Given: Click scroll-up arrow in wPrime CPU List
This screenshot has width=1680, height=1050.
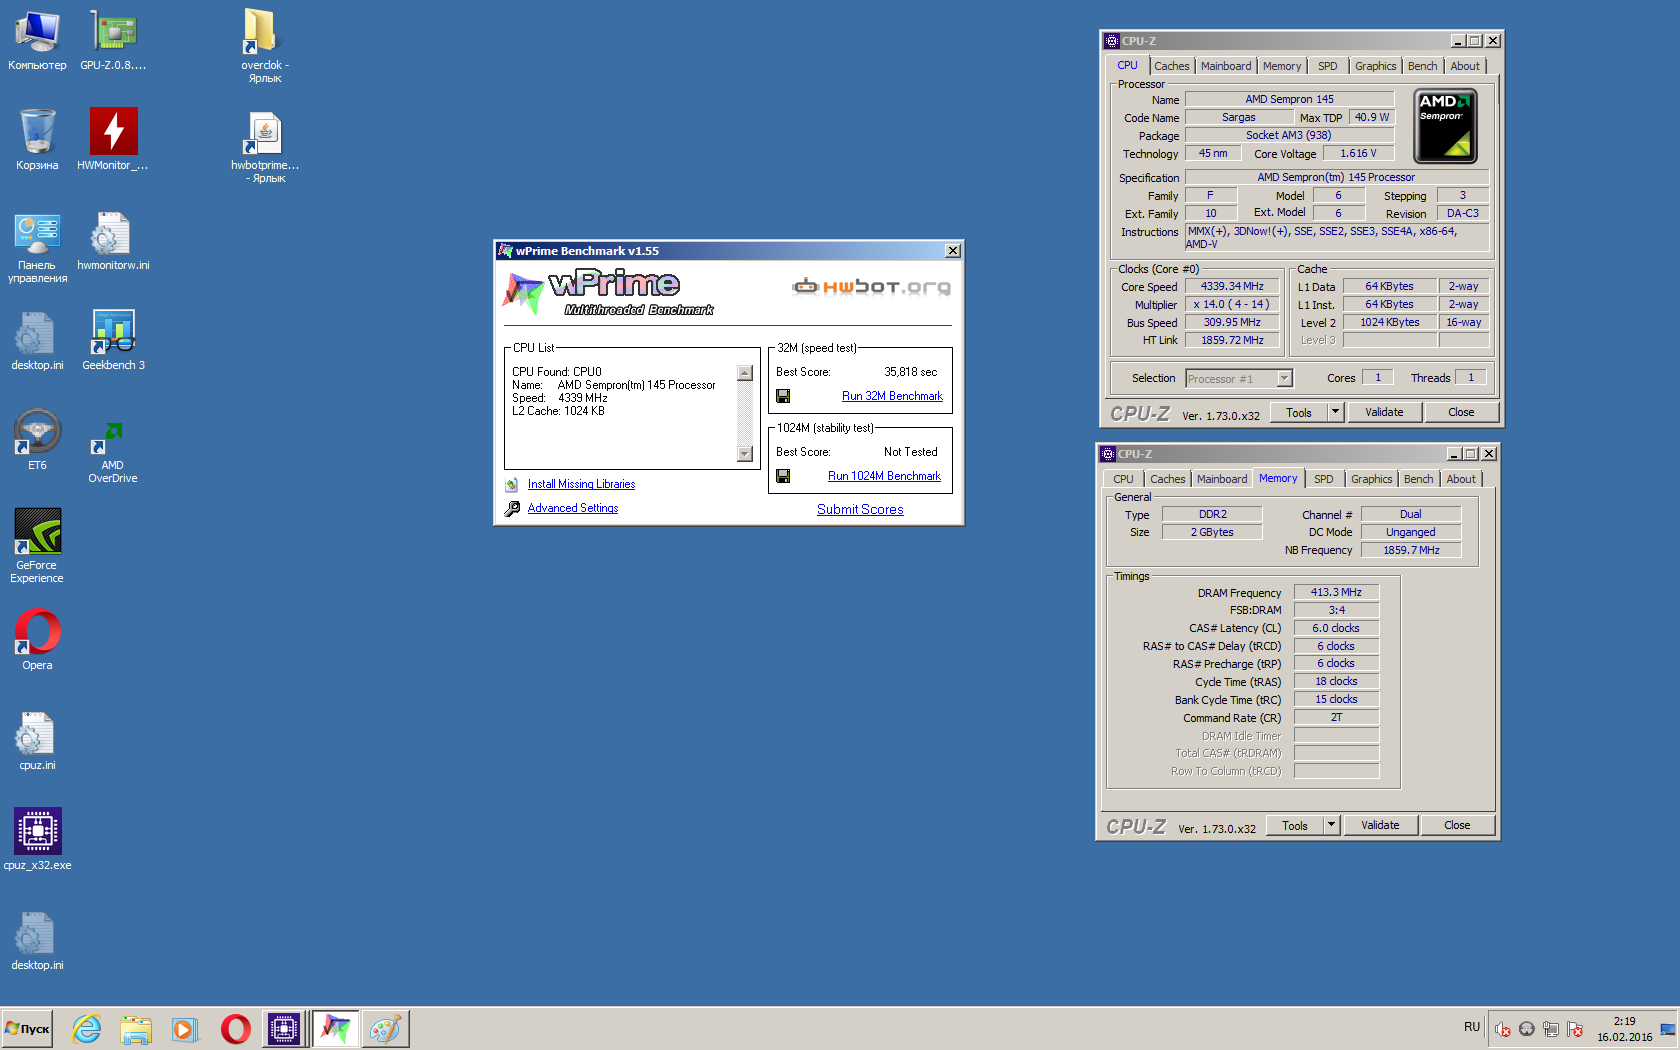Looking at the screenshot, I should point(744,373).
